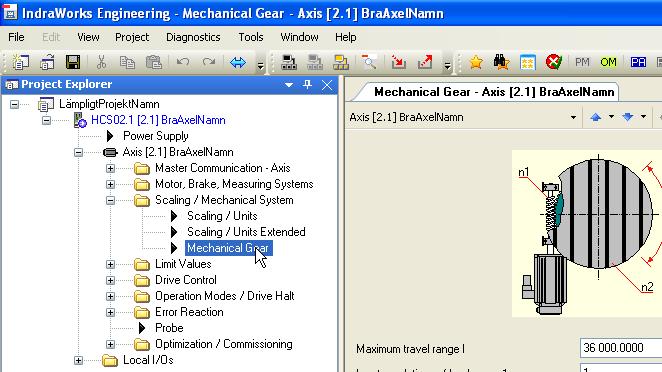This screenshot has height=372, width=662.
Task: Select the LämpligtProjektNamn project node
Action: [x=109, y=104]
